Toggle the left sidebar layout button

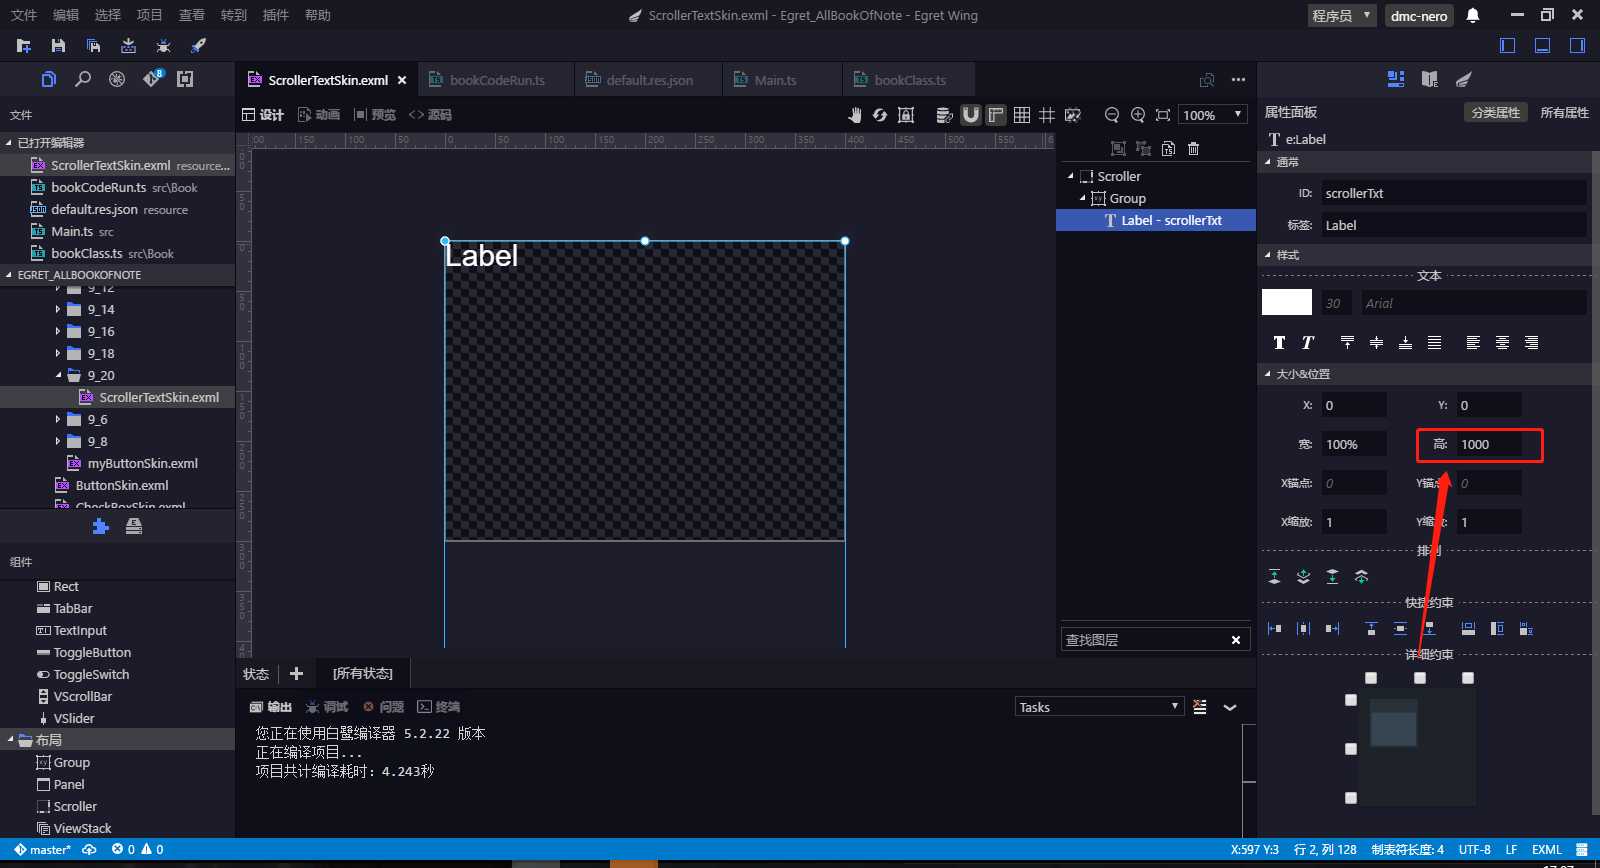click(1508, 45)
